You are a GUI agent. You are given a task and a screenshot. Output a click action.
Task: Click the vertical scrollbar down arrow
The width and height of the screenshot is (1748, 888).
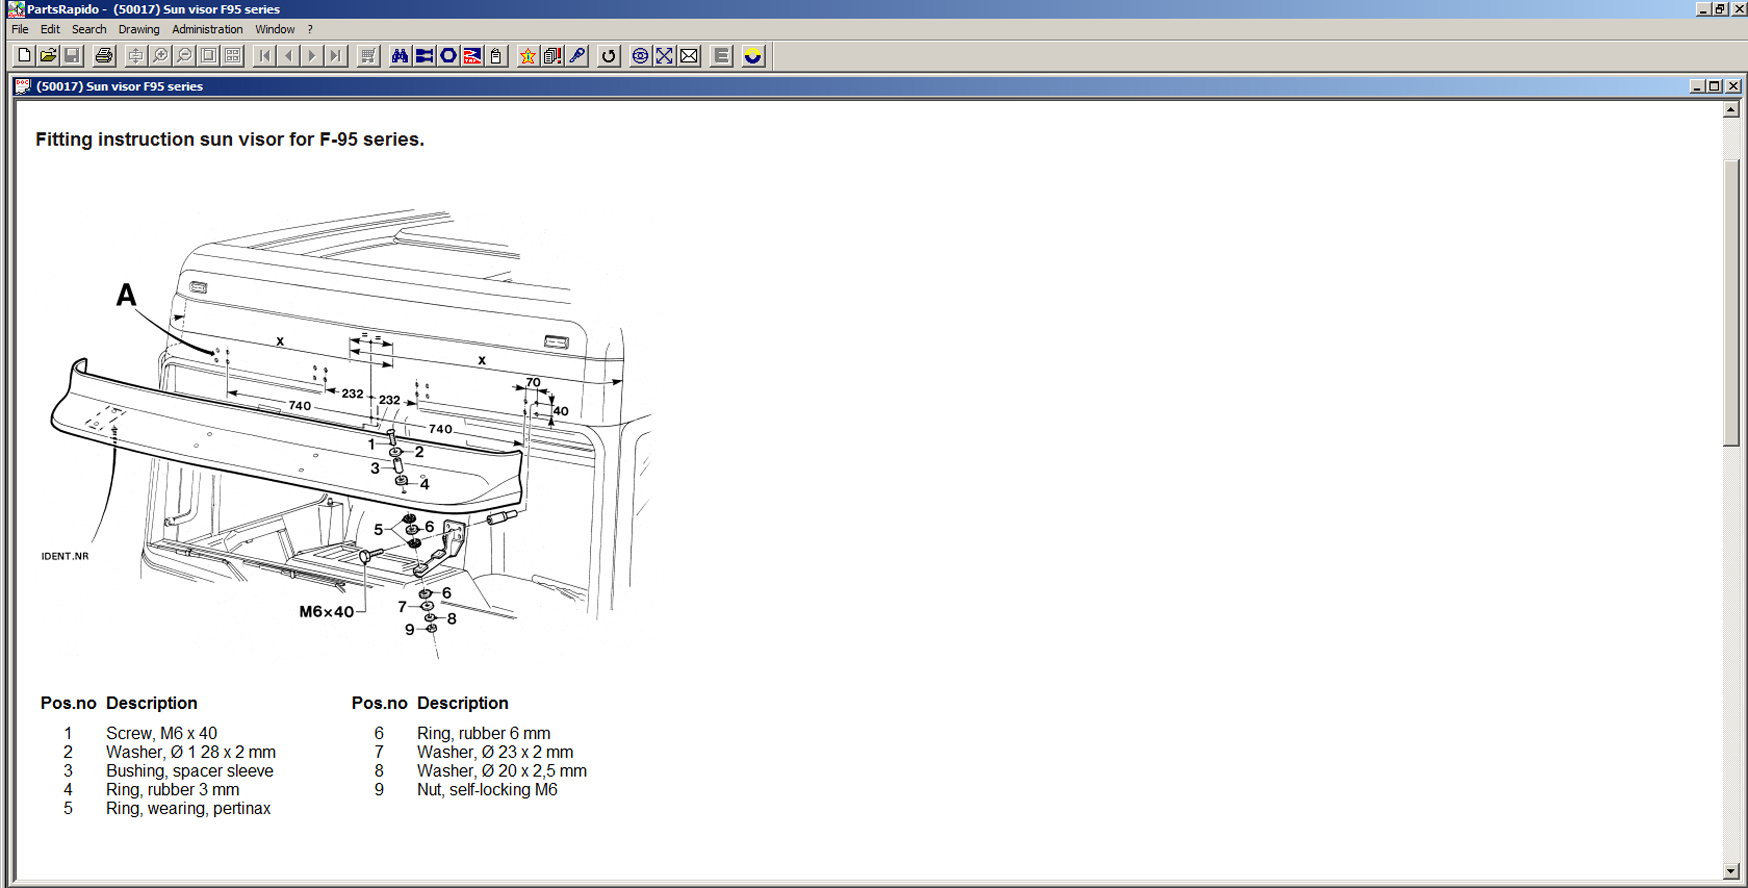(1731, 871)
